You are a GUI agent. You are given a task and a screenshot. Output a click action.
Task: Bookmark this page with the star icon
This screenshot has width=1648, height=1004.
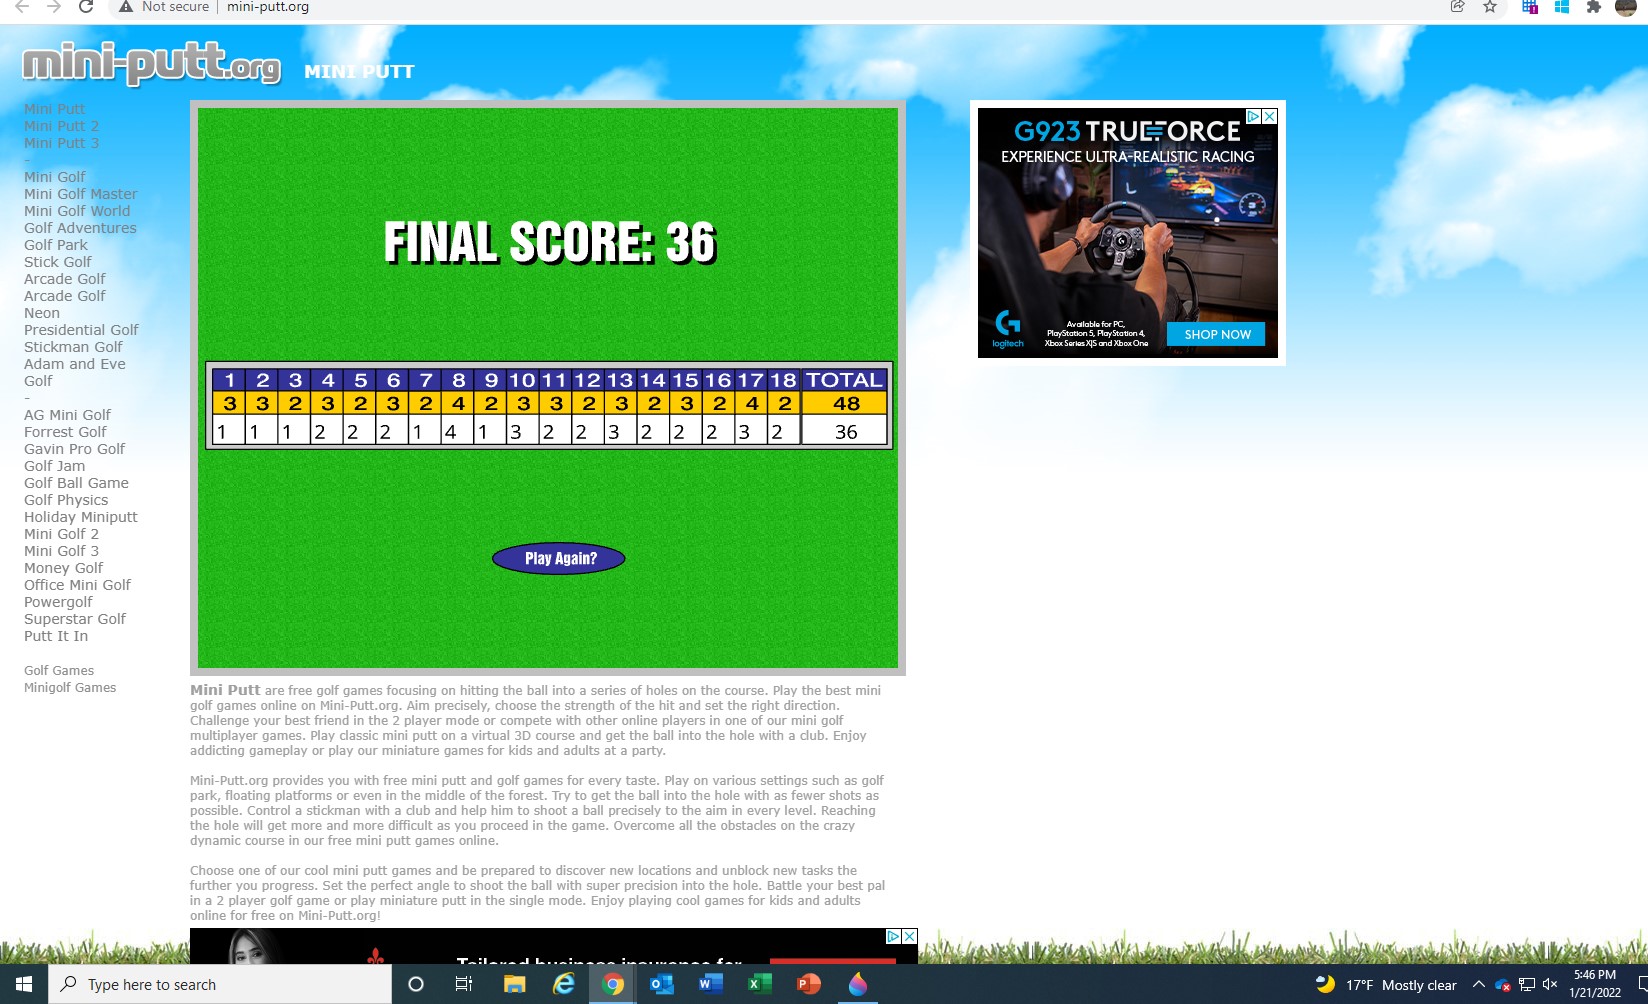[x=1490, y=7]
